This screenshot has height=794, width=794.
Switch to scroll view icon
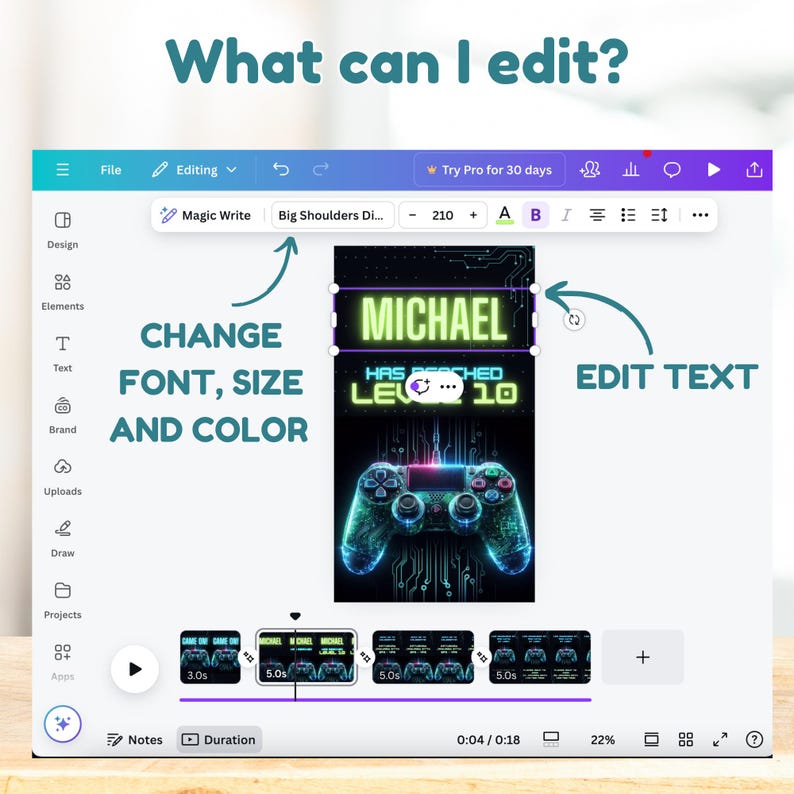click(x=651, y=740)
